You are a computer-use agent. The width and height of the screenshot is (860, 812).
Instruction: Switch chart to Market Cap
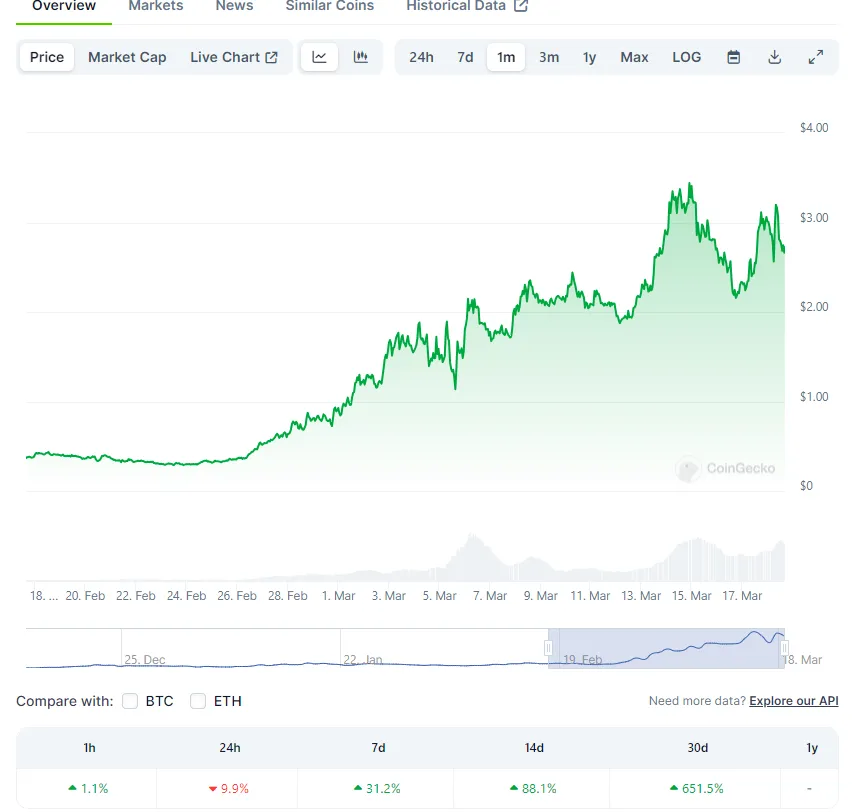tap(127, 57)
